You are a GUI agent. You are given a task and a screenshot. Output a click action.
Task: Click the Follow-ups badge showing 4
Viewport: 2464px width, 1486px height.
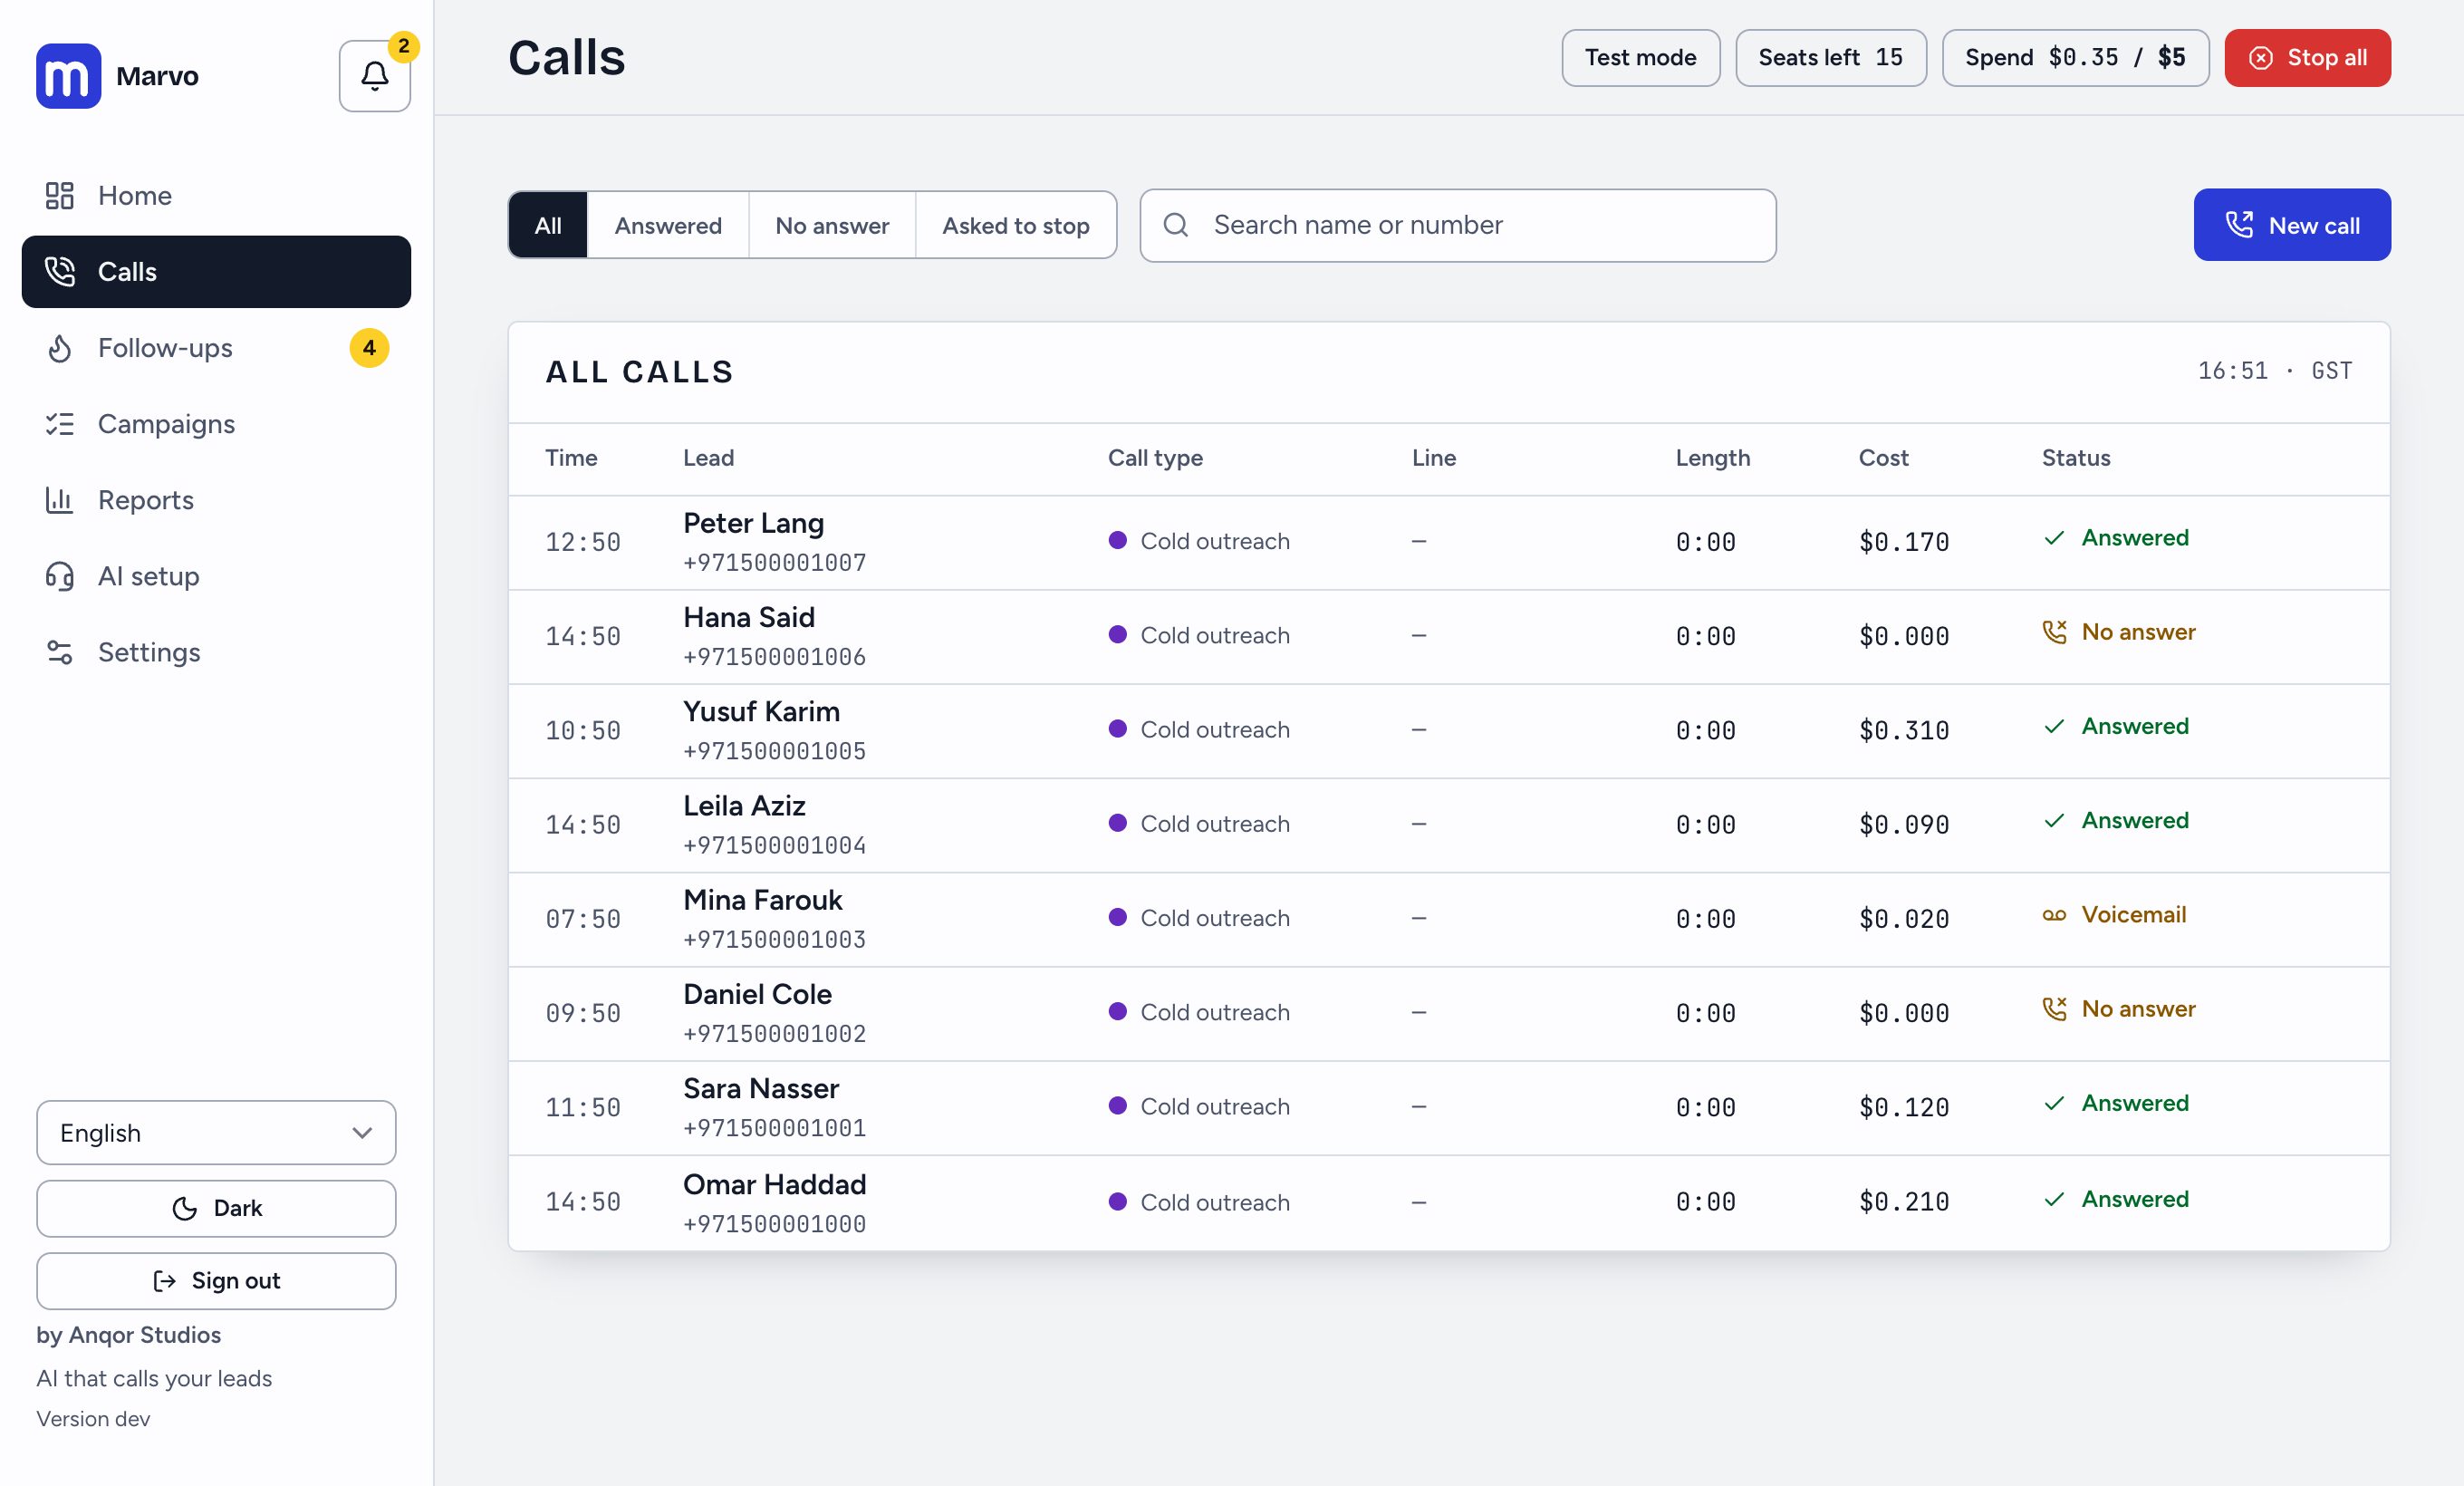pos(369,348)
